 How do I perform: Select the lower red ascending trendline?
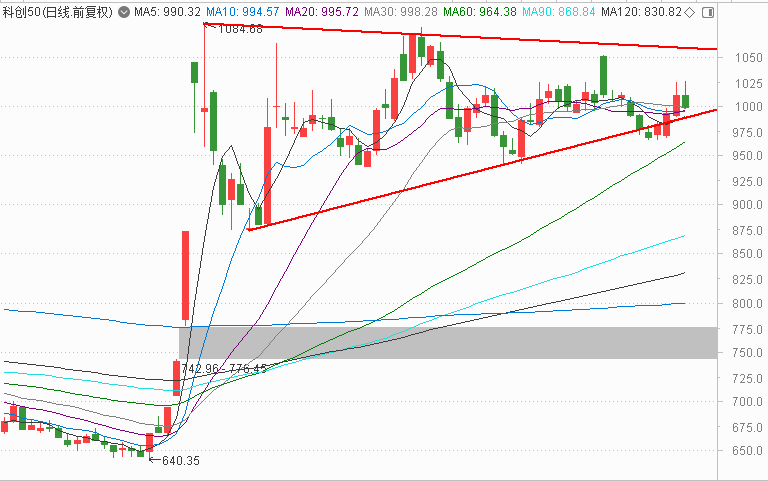(482, 169)
